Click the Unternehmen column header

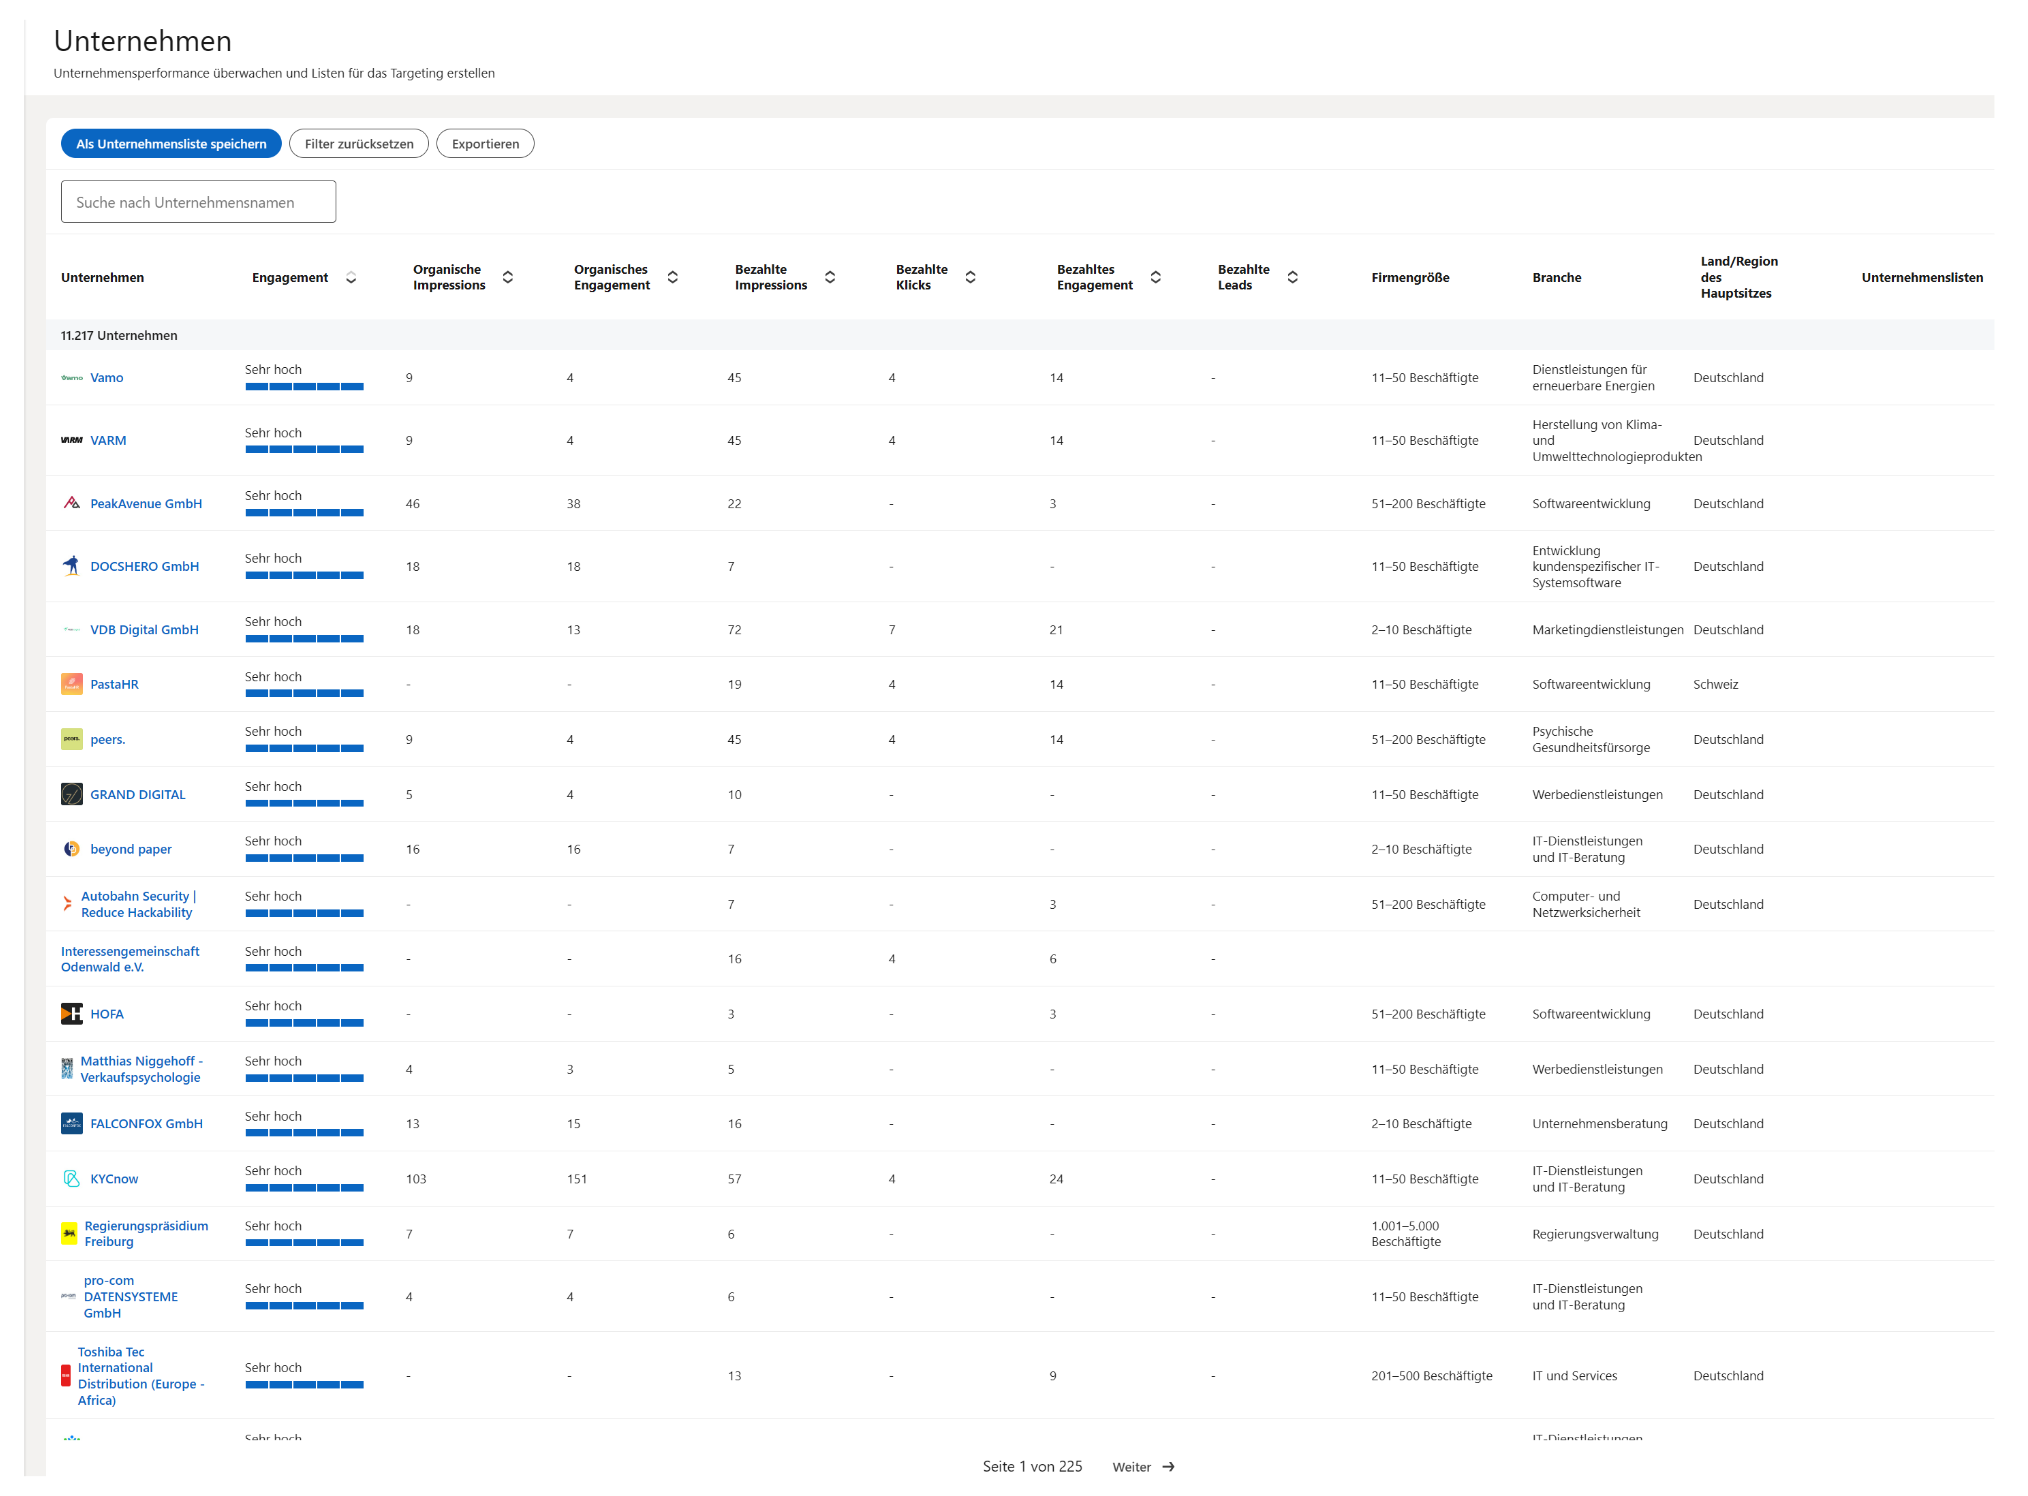click(x=102, y=278)
